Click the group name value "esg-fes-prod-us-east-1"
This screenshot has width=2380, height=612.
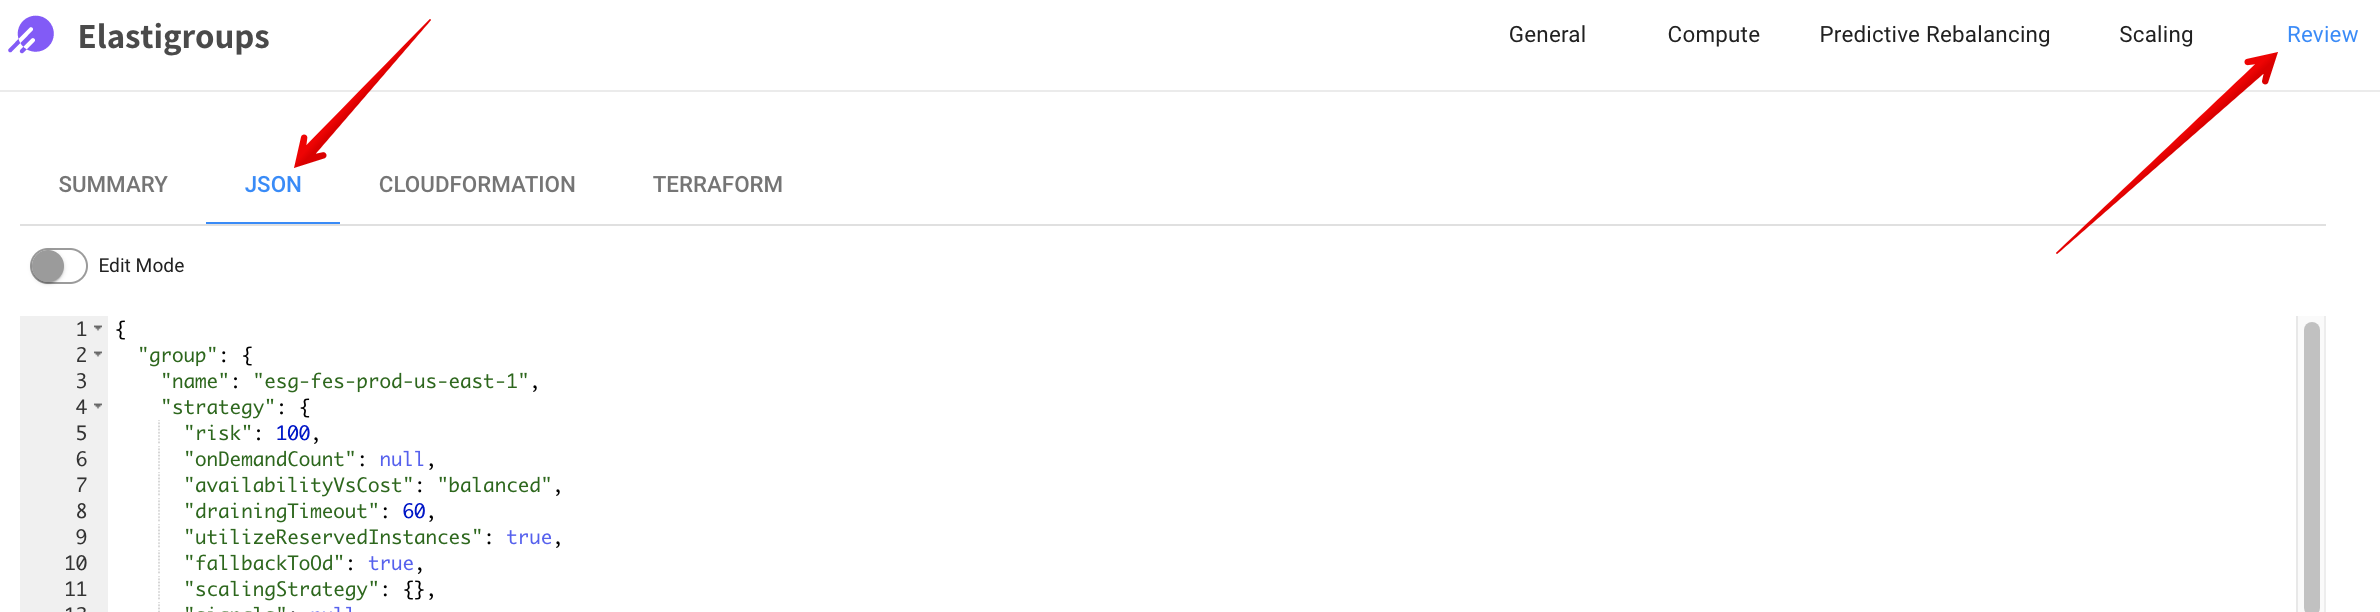pos(391,381)
